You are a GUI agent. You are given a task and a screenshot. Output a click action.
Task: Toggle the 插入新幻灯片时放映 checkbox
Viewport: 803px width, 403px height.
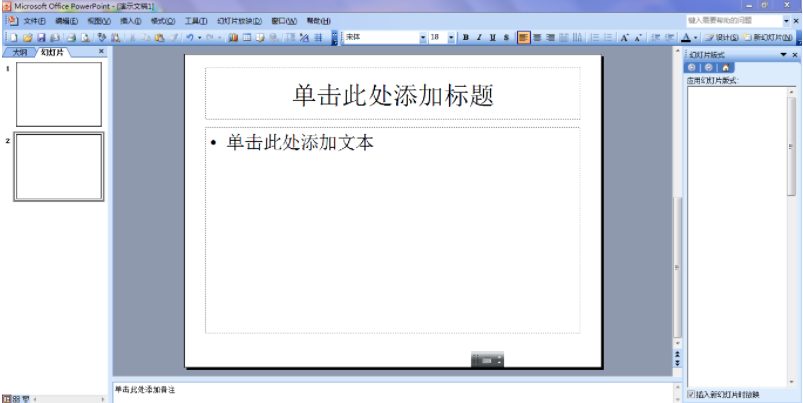(x=691, y=394)
